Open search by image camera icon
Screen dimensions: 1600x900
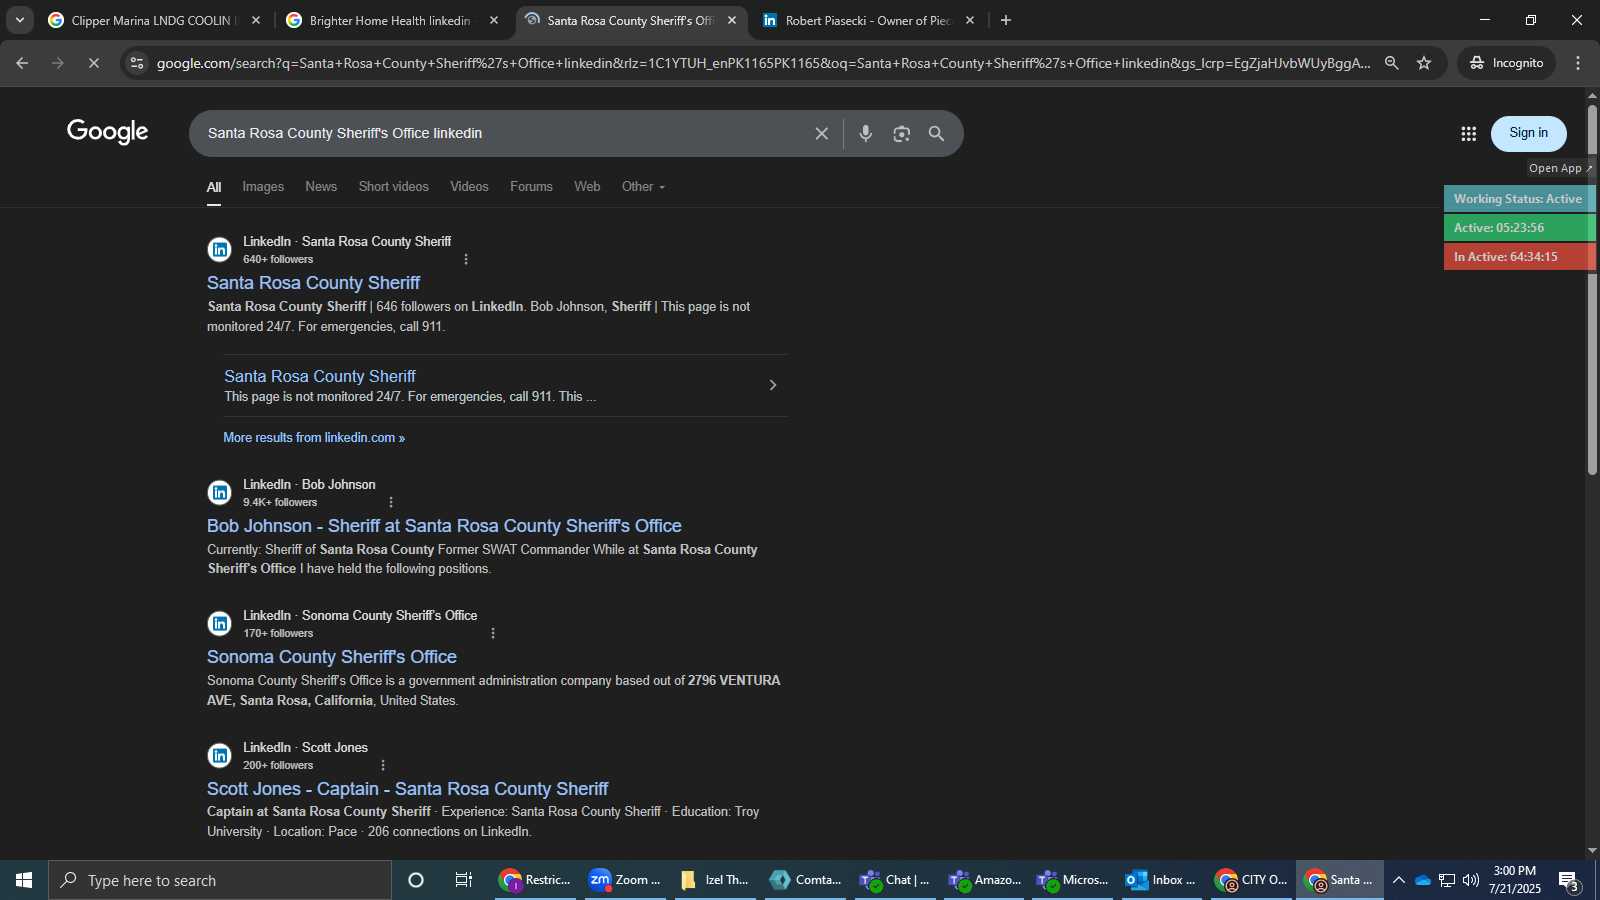point(902,134)
